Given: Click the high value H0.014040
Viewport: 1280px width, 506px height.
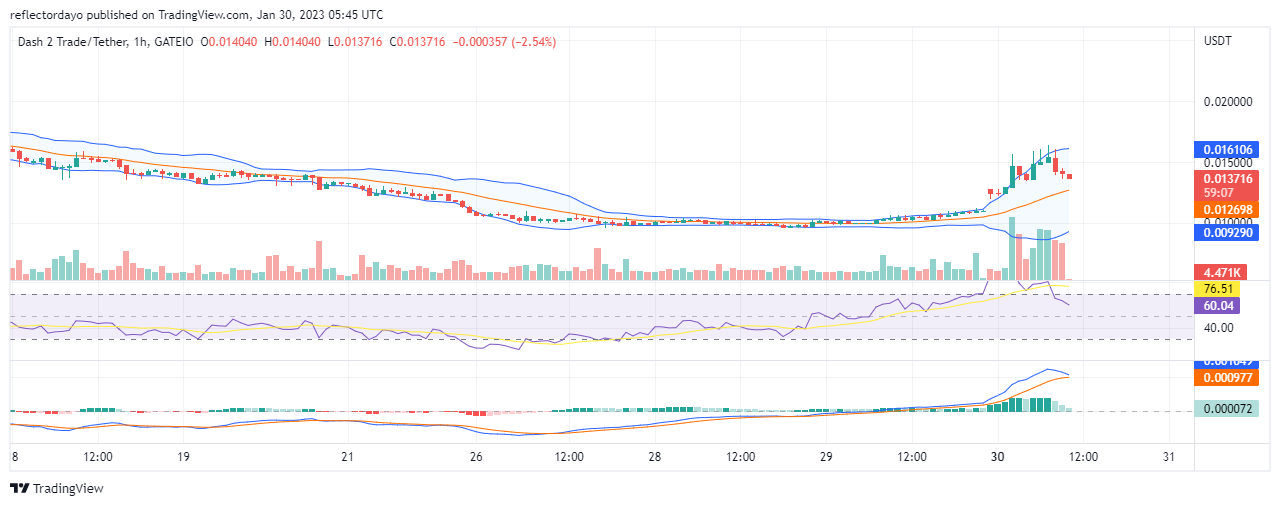Looking at the screenshot, I should [x=291, y=42].
